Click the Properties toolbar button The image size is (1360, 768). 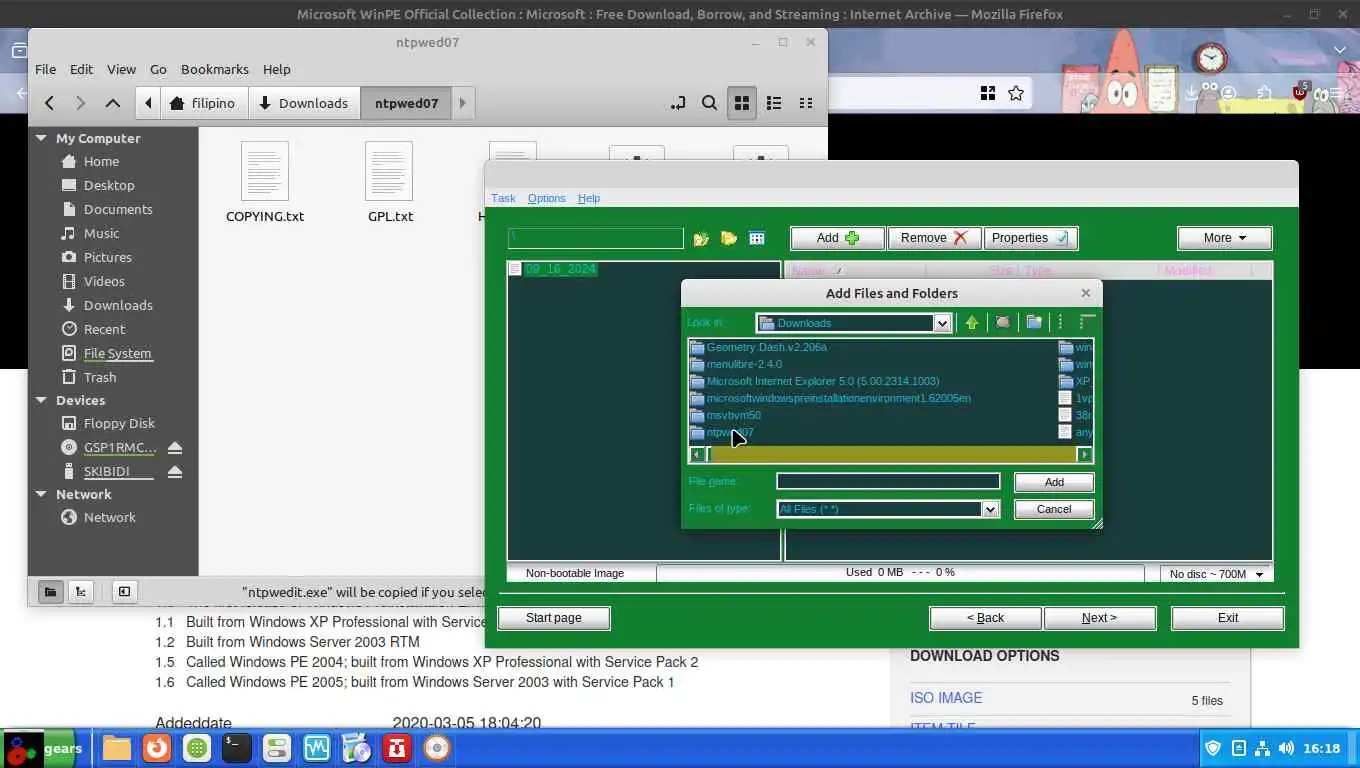tap(1030, 238)
